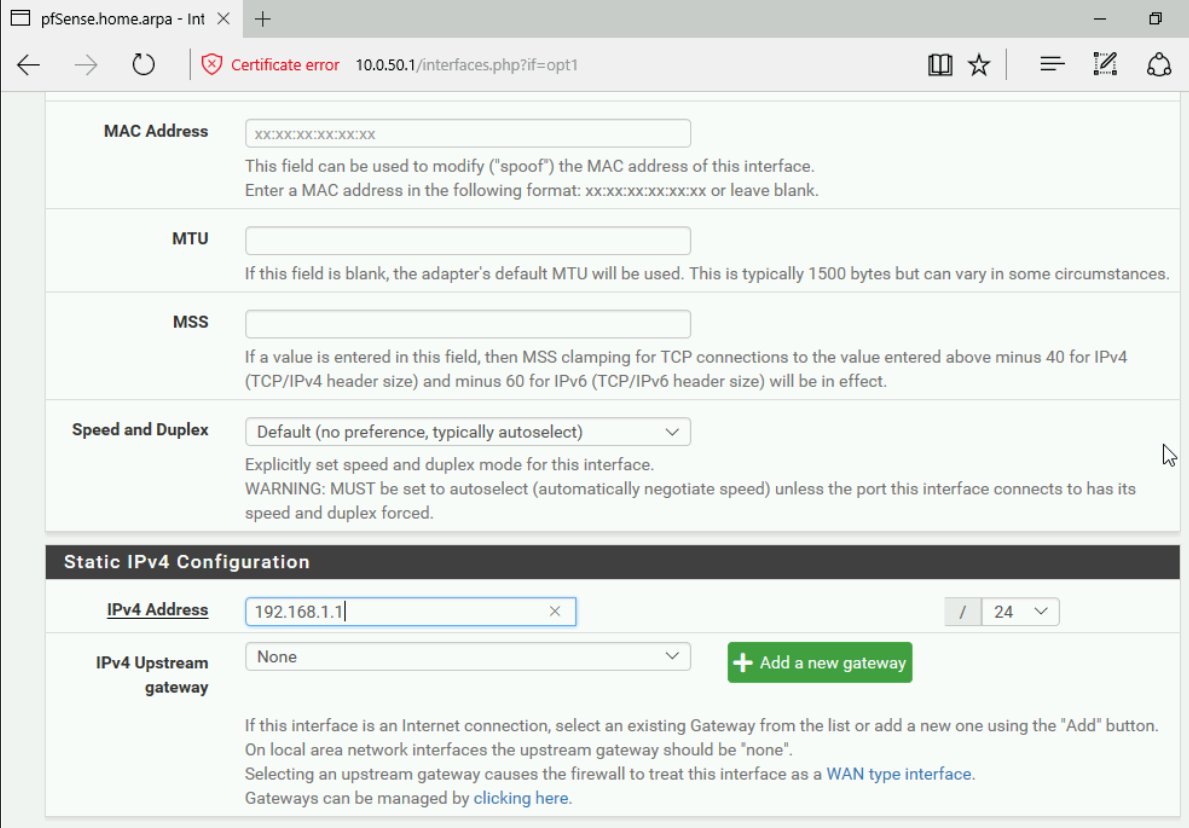Close the pfSense.home.arpa tab
This screenshot has height=828, width=1189.
pyautogui.click(x=223, y=19)
